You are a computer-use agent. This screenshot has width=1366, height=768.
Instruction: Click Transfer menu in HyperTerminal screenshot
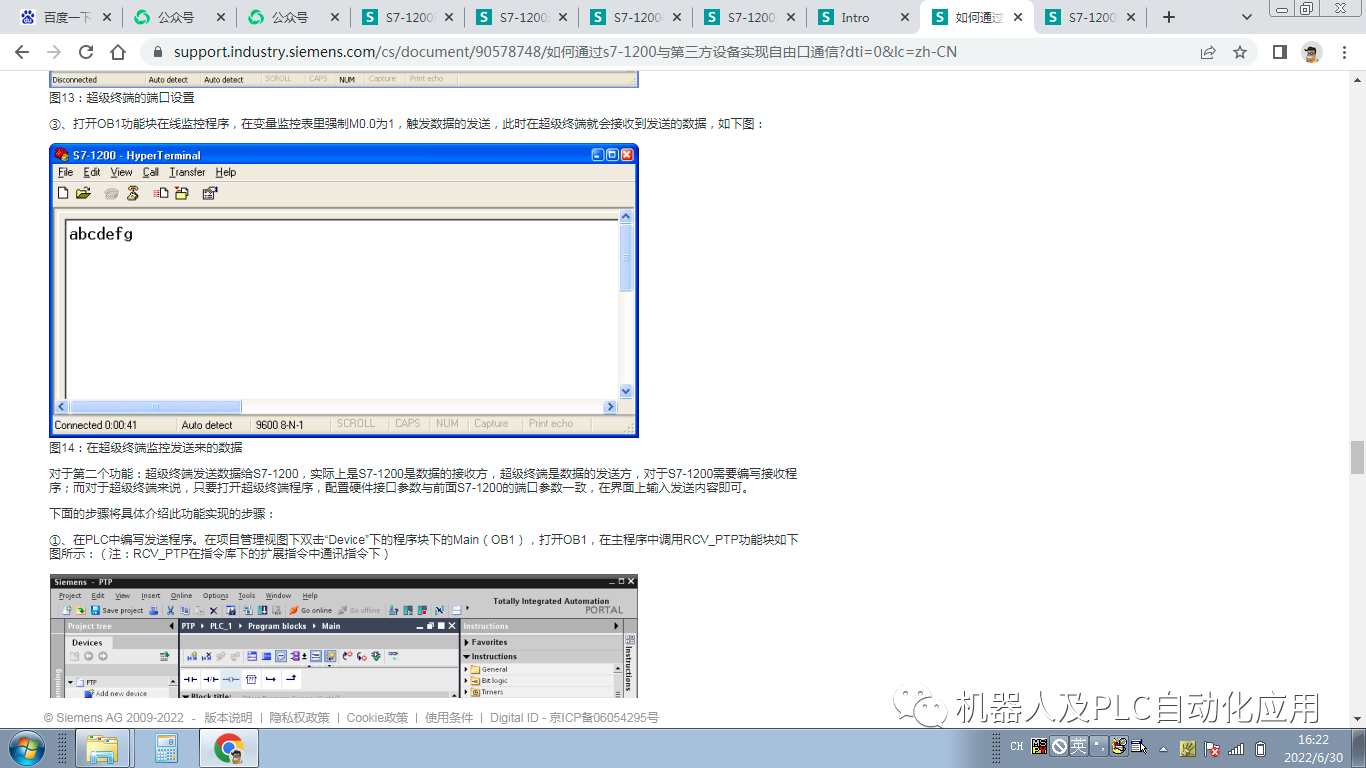pyautogui.click(x=187, y=172)
